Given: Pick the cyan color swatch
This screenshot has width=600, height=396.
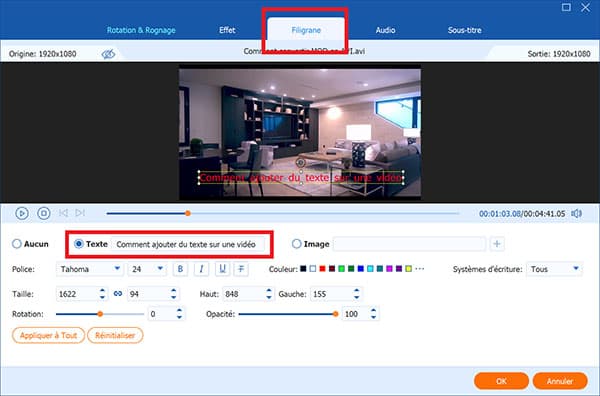Looking at the screenshot, I should pyautogui.click(x=370, y=269).
